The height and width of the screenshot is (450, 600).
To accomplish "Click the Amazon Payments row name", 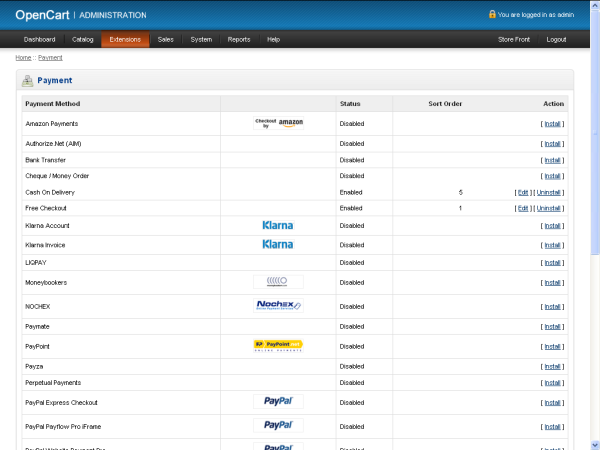I will click(x=52, y=124).
